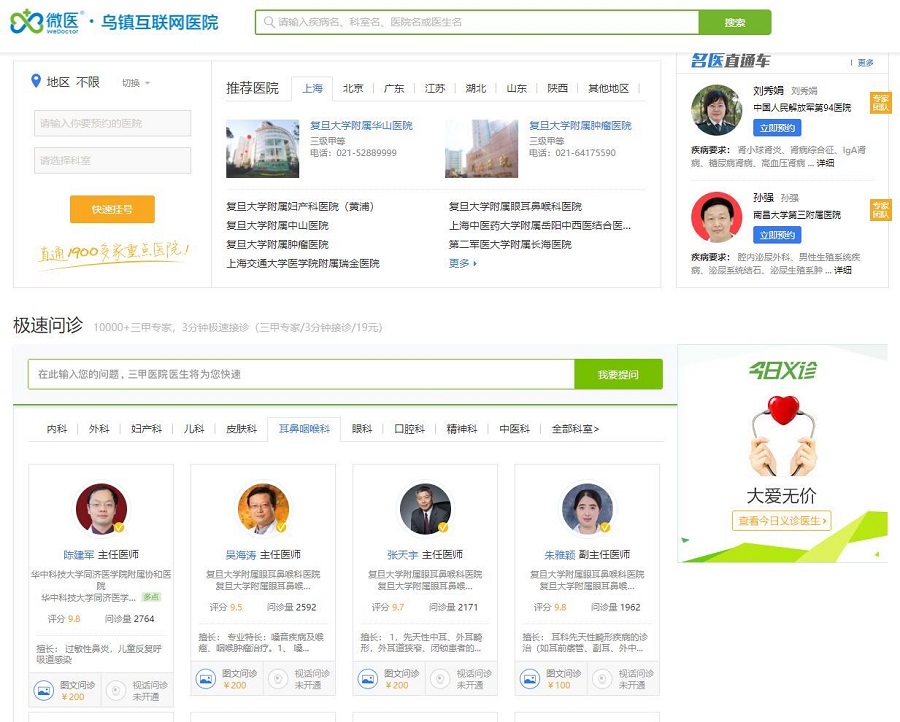Click the blue location pin icon
Screen dimensions: 900x722
(x=36, y=81)
